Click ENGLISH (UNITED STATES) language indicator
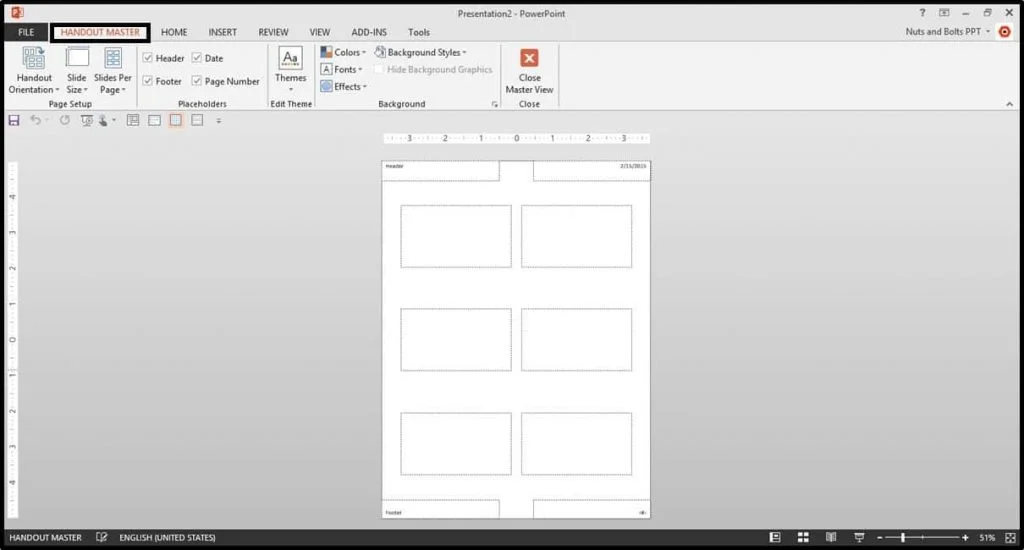The height and width of the screenshot is (550, 1024). (x=167, y=538)
